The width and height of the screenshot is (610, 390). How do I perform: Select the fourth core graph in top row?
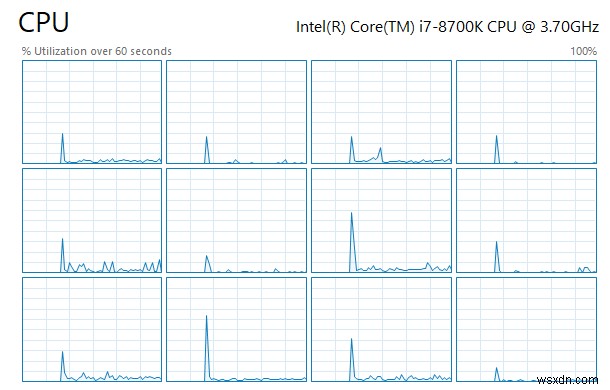526,112
